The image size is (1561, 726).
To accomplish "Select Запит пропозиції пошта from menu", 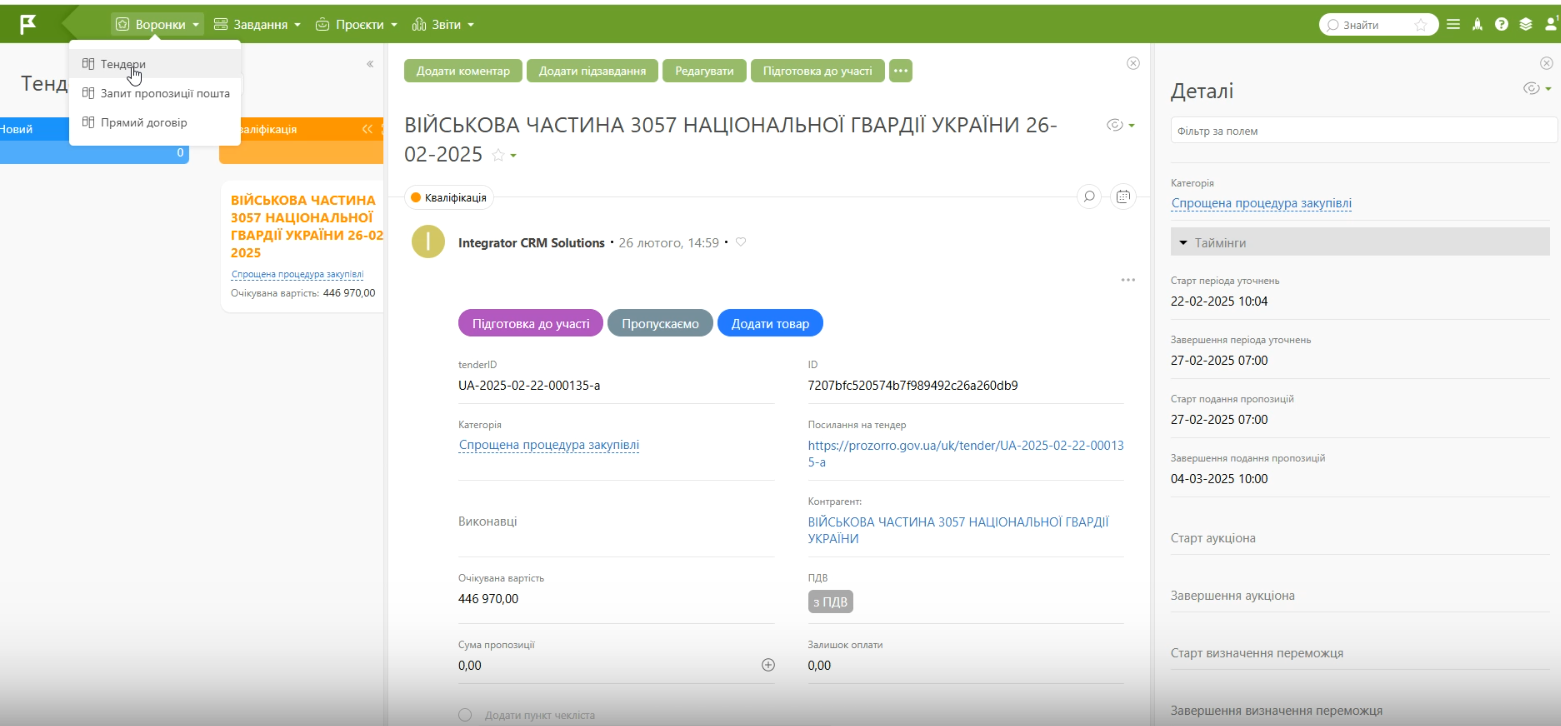I will pos(164,93).
